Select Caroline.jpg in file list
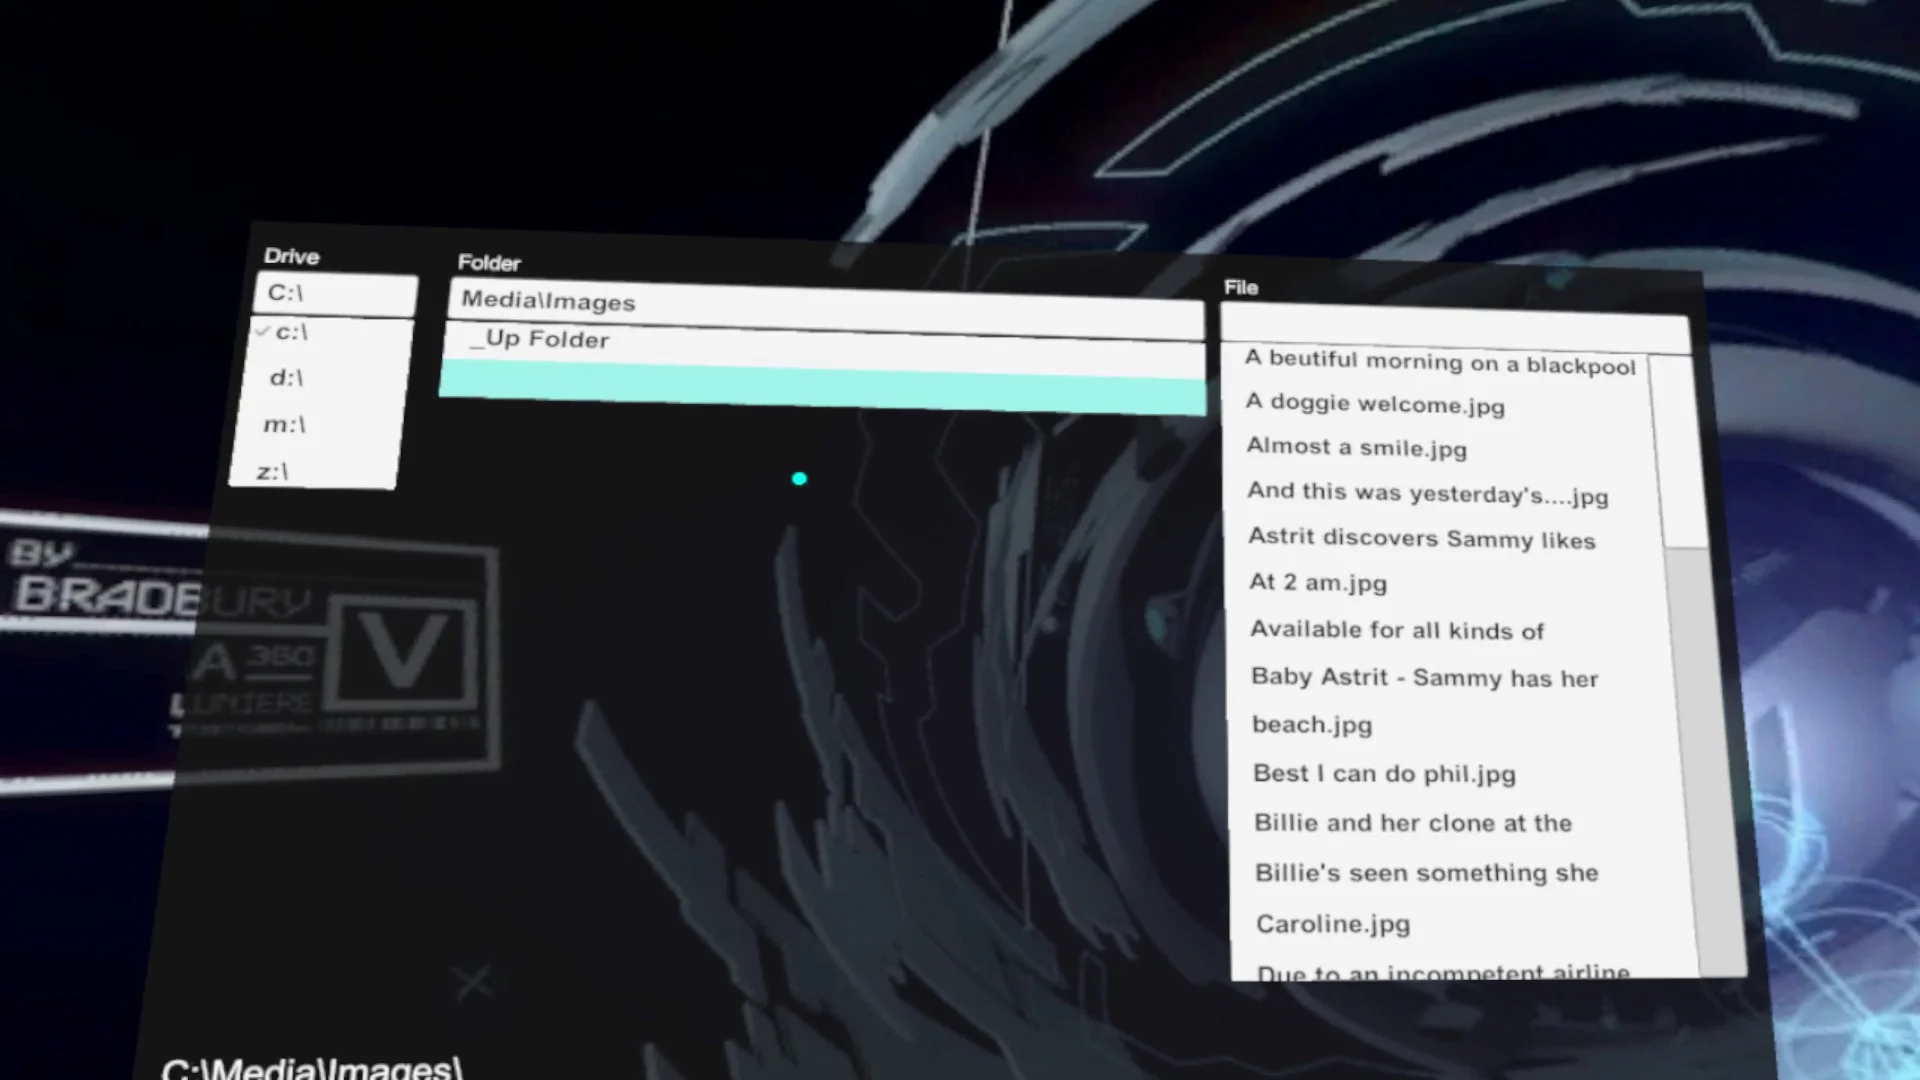The width and height of the screenshot is (1920, 1080). pyautogui.click(x=1333, y=924)
